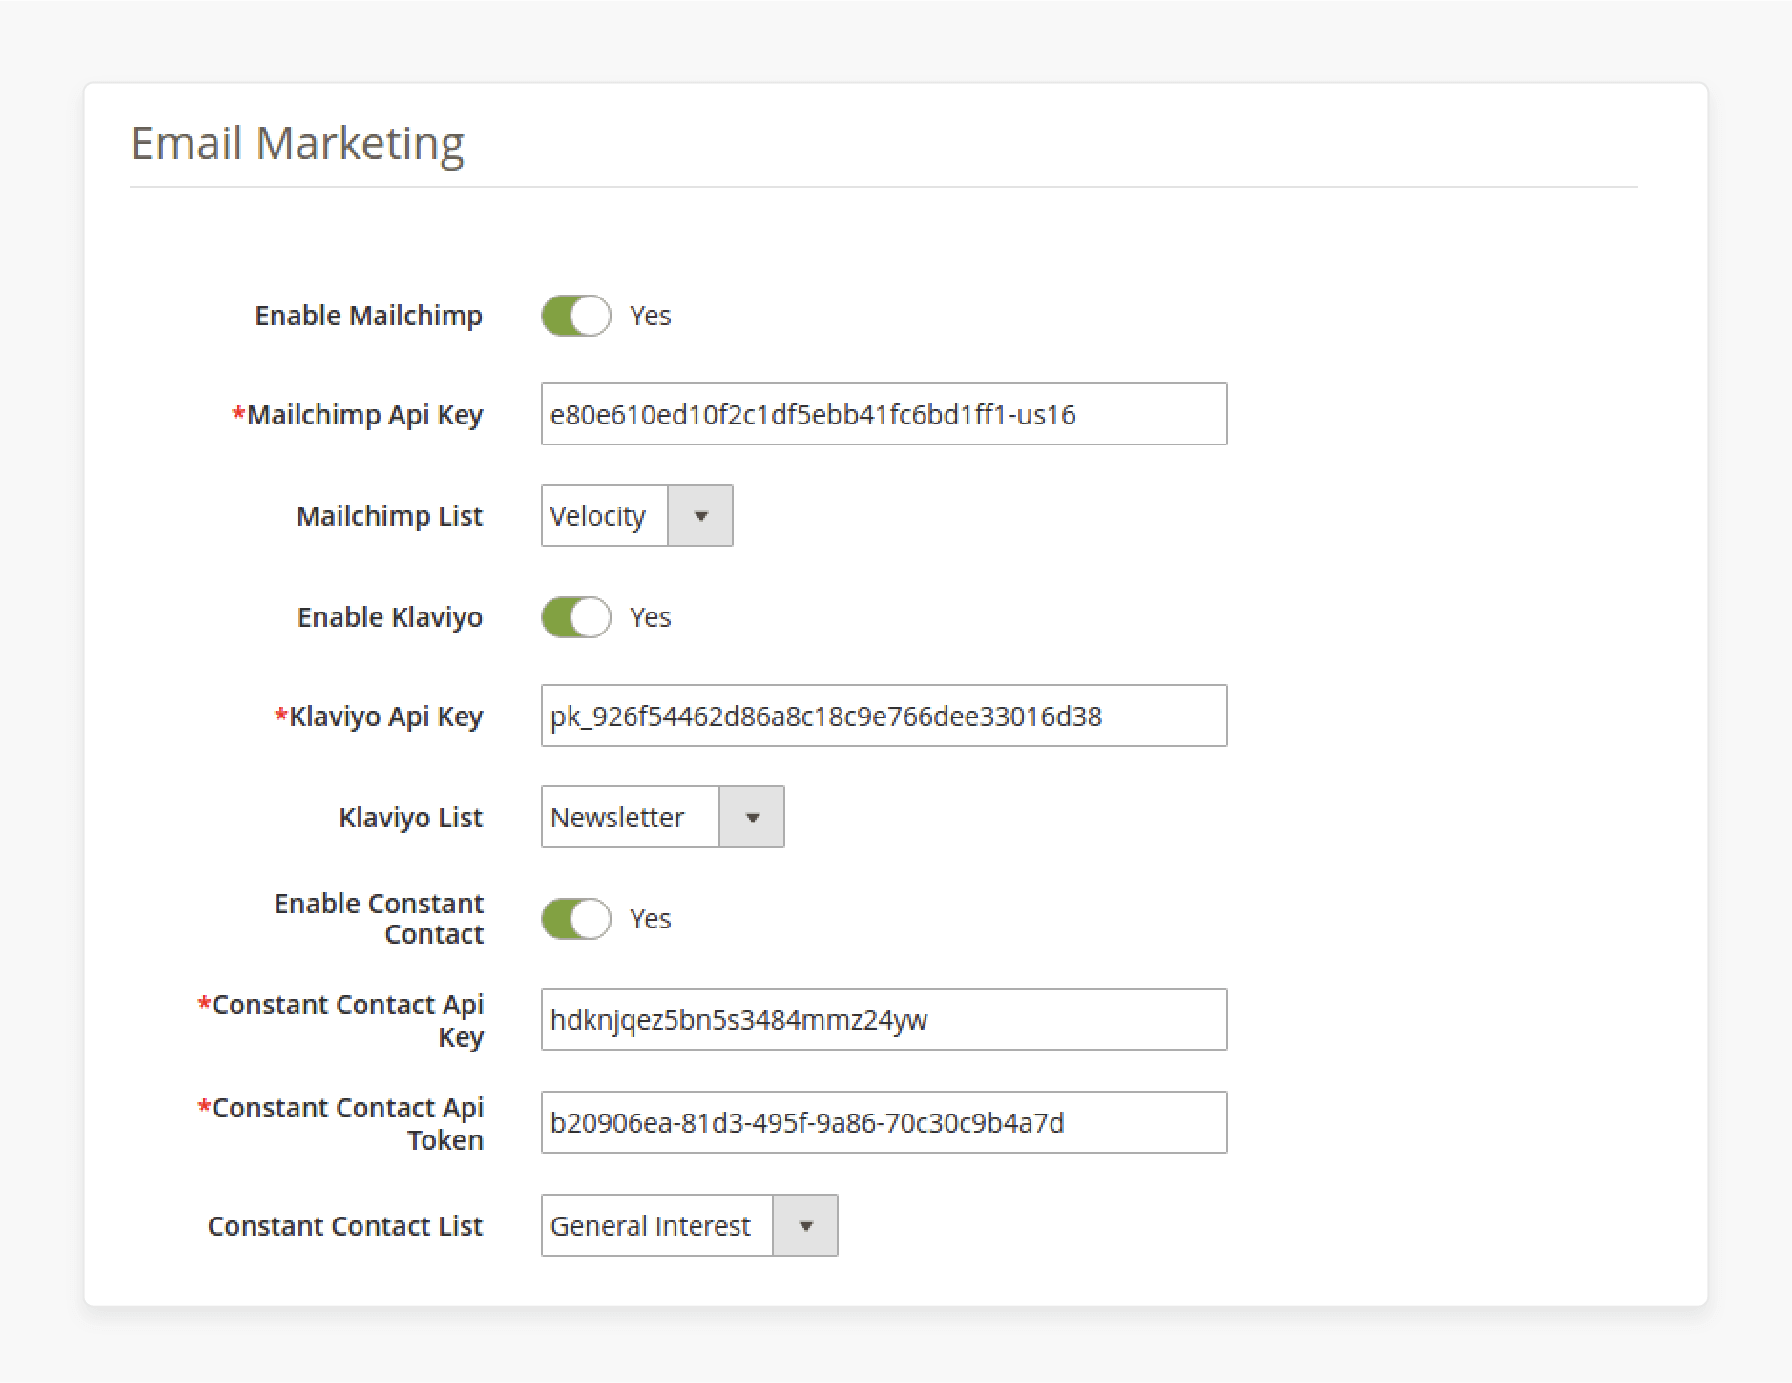1792x1383 pixels.
Task: Open the Klaviyo List dropdown showing Newsletter
Action: point(662,817)
